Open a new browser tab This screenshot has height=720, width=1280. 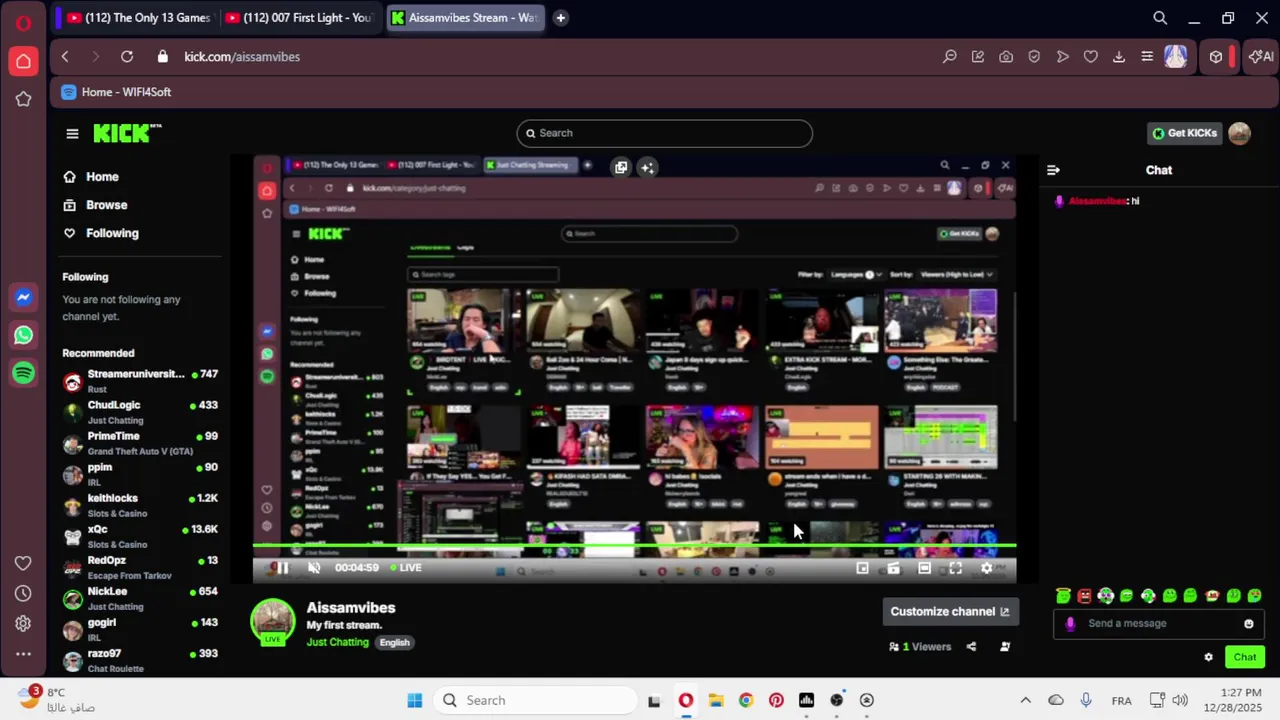click(561, 18)
